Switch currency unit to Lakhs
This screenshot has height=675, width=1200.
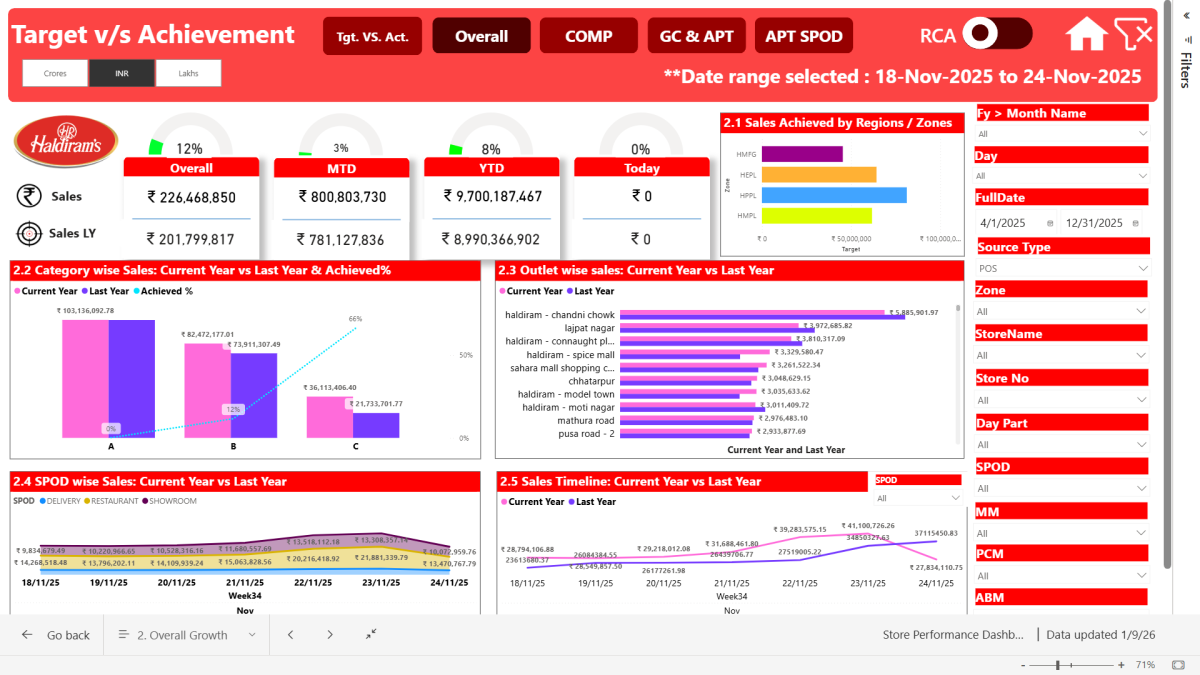coord(188,73)
